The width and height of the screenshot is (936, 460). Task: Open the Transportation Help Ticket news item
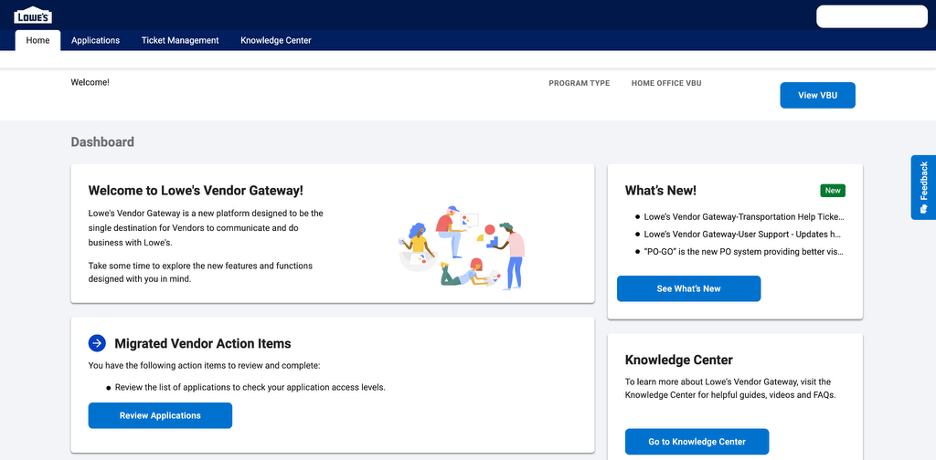point(744,217)
